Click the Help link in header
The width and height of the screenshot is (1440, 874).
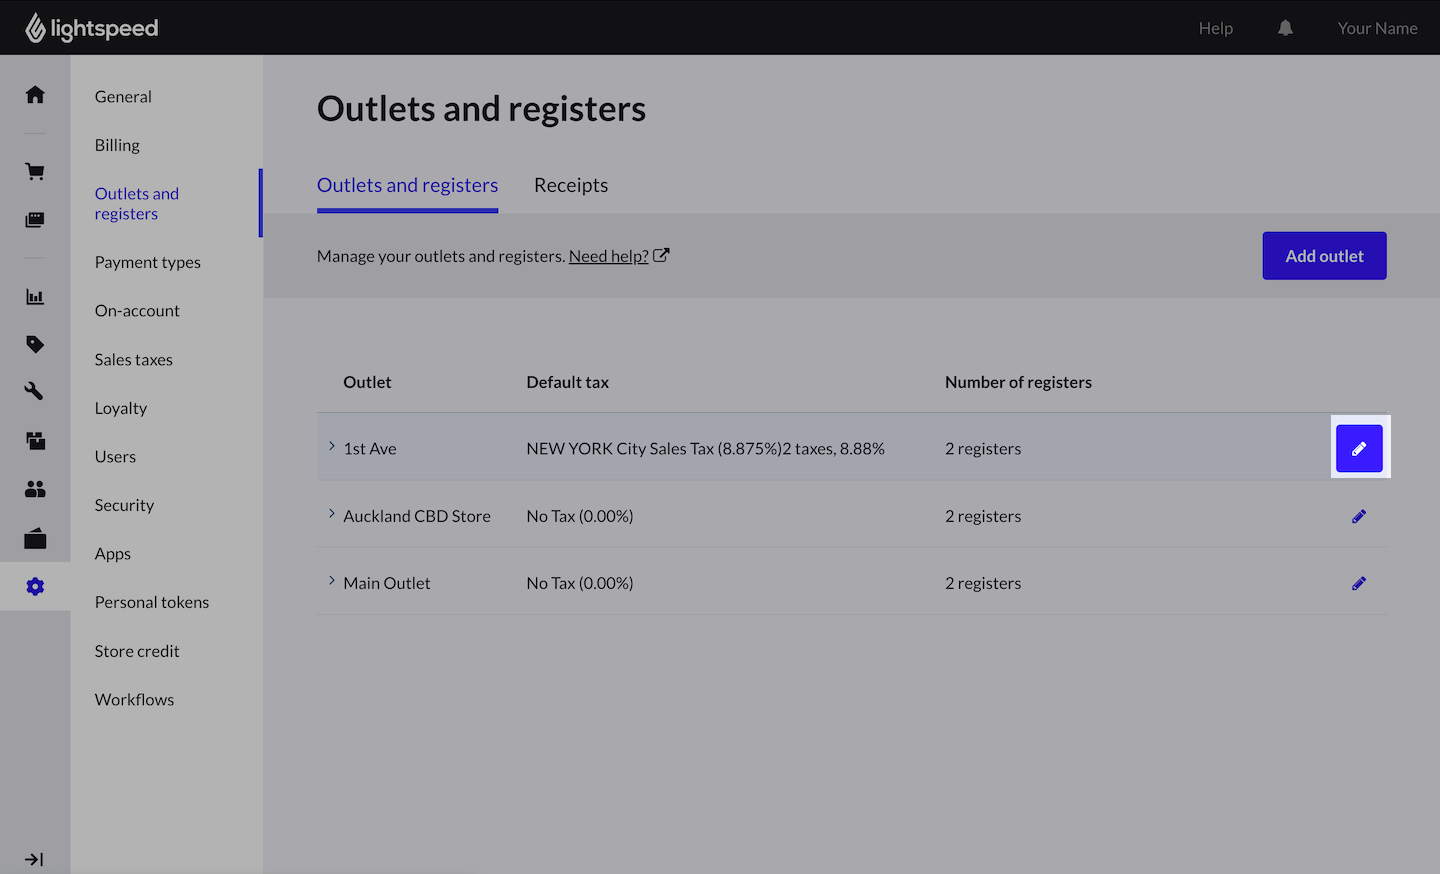pos(1215,28)
